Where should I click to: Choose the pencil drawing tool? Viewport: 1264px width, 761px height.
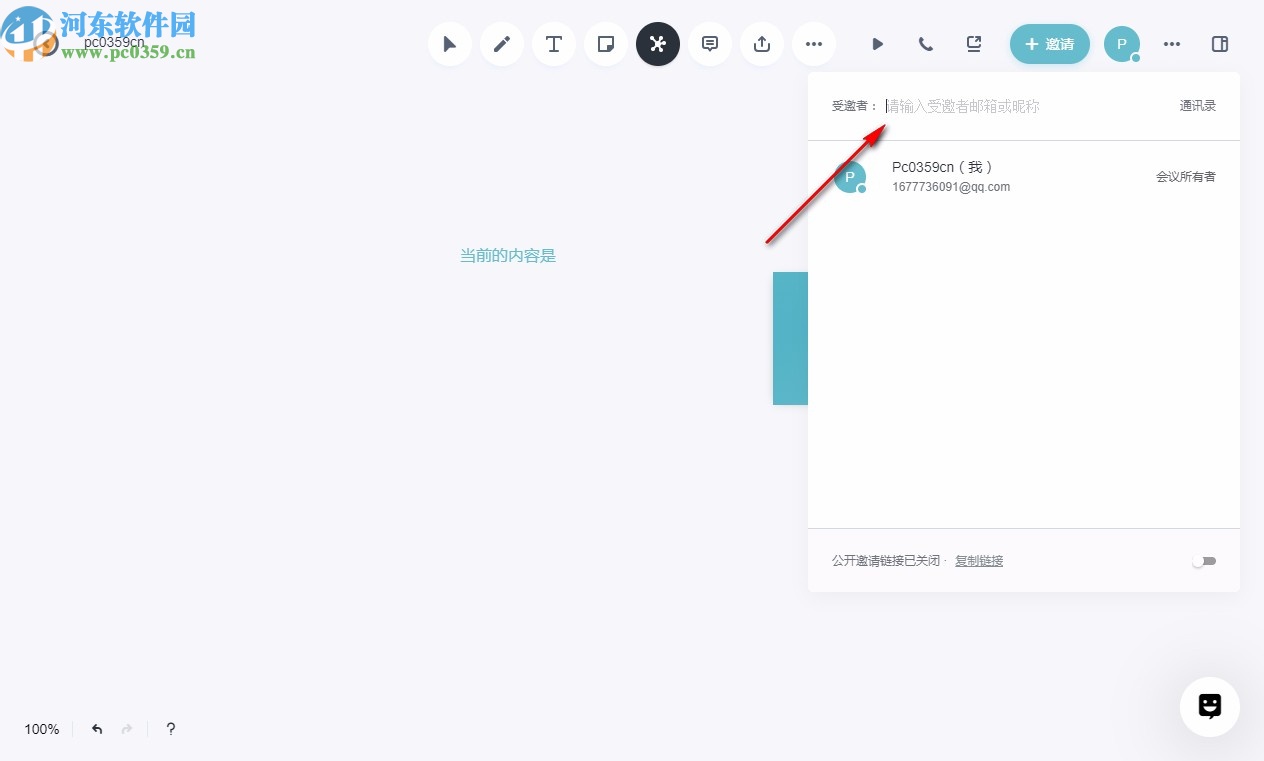[x=502, y=44]
